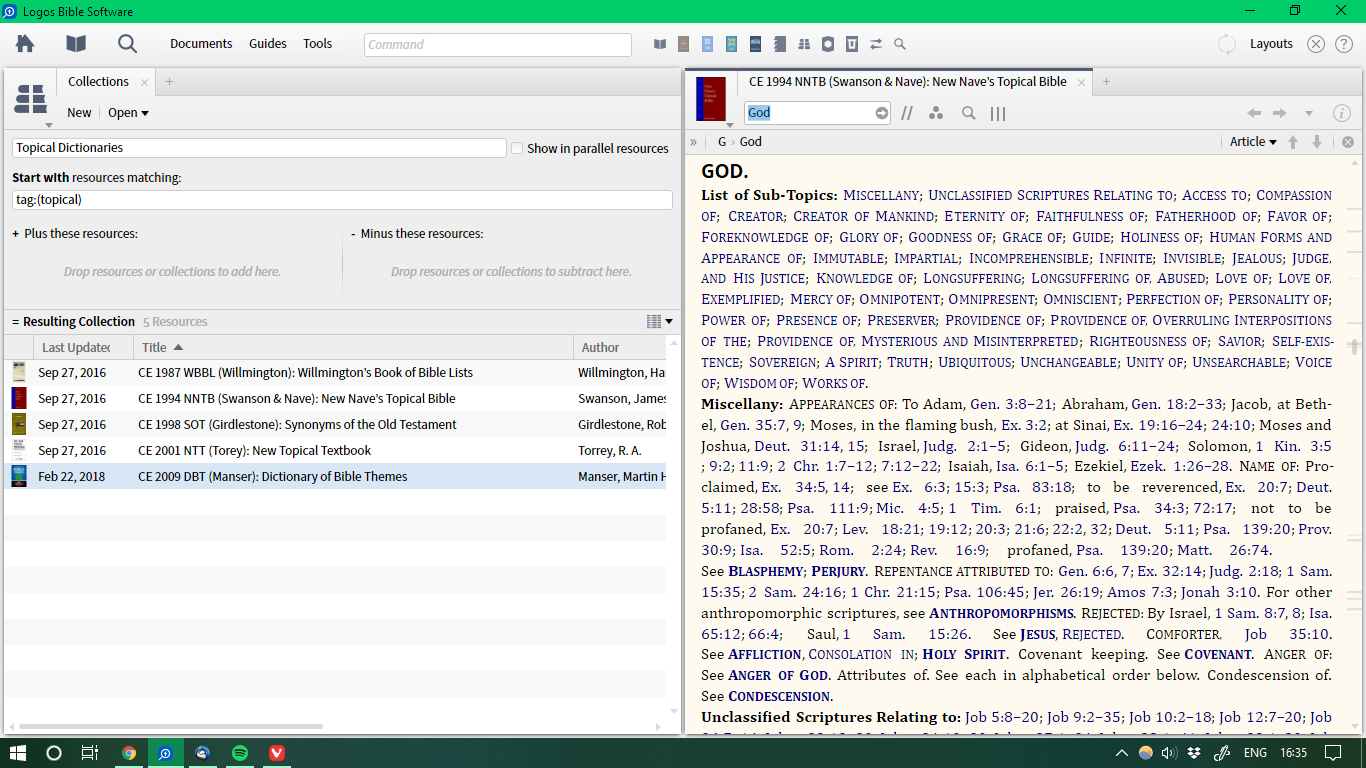1366x768 pixels.
Task: Follow the BLASPHEMY cross-reference link
Action: pyautogui.click(x=766, y=571)
